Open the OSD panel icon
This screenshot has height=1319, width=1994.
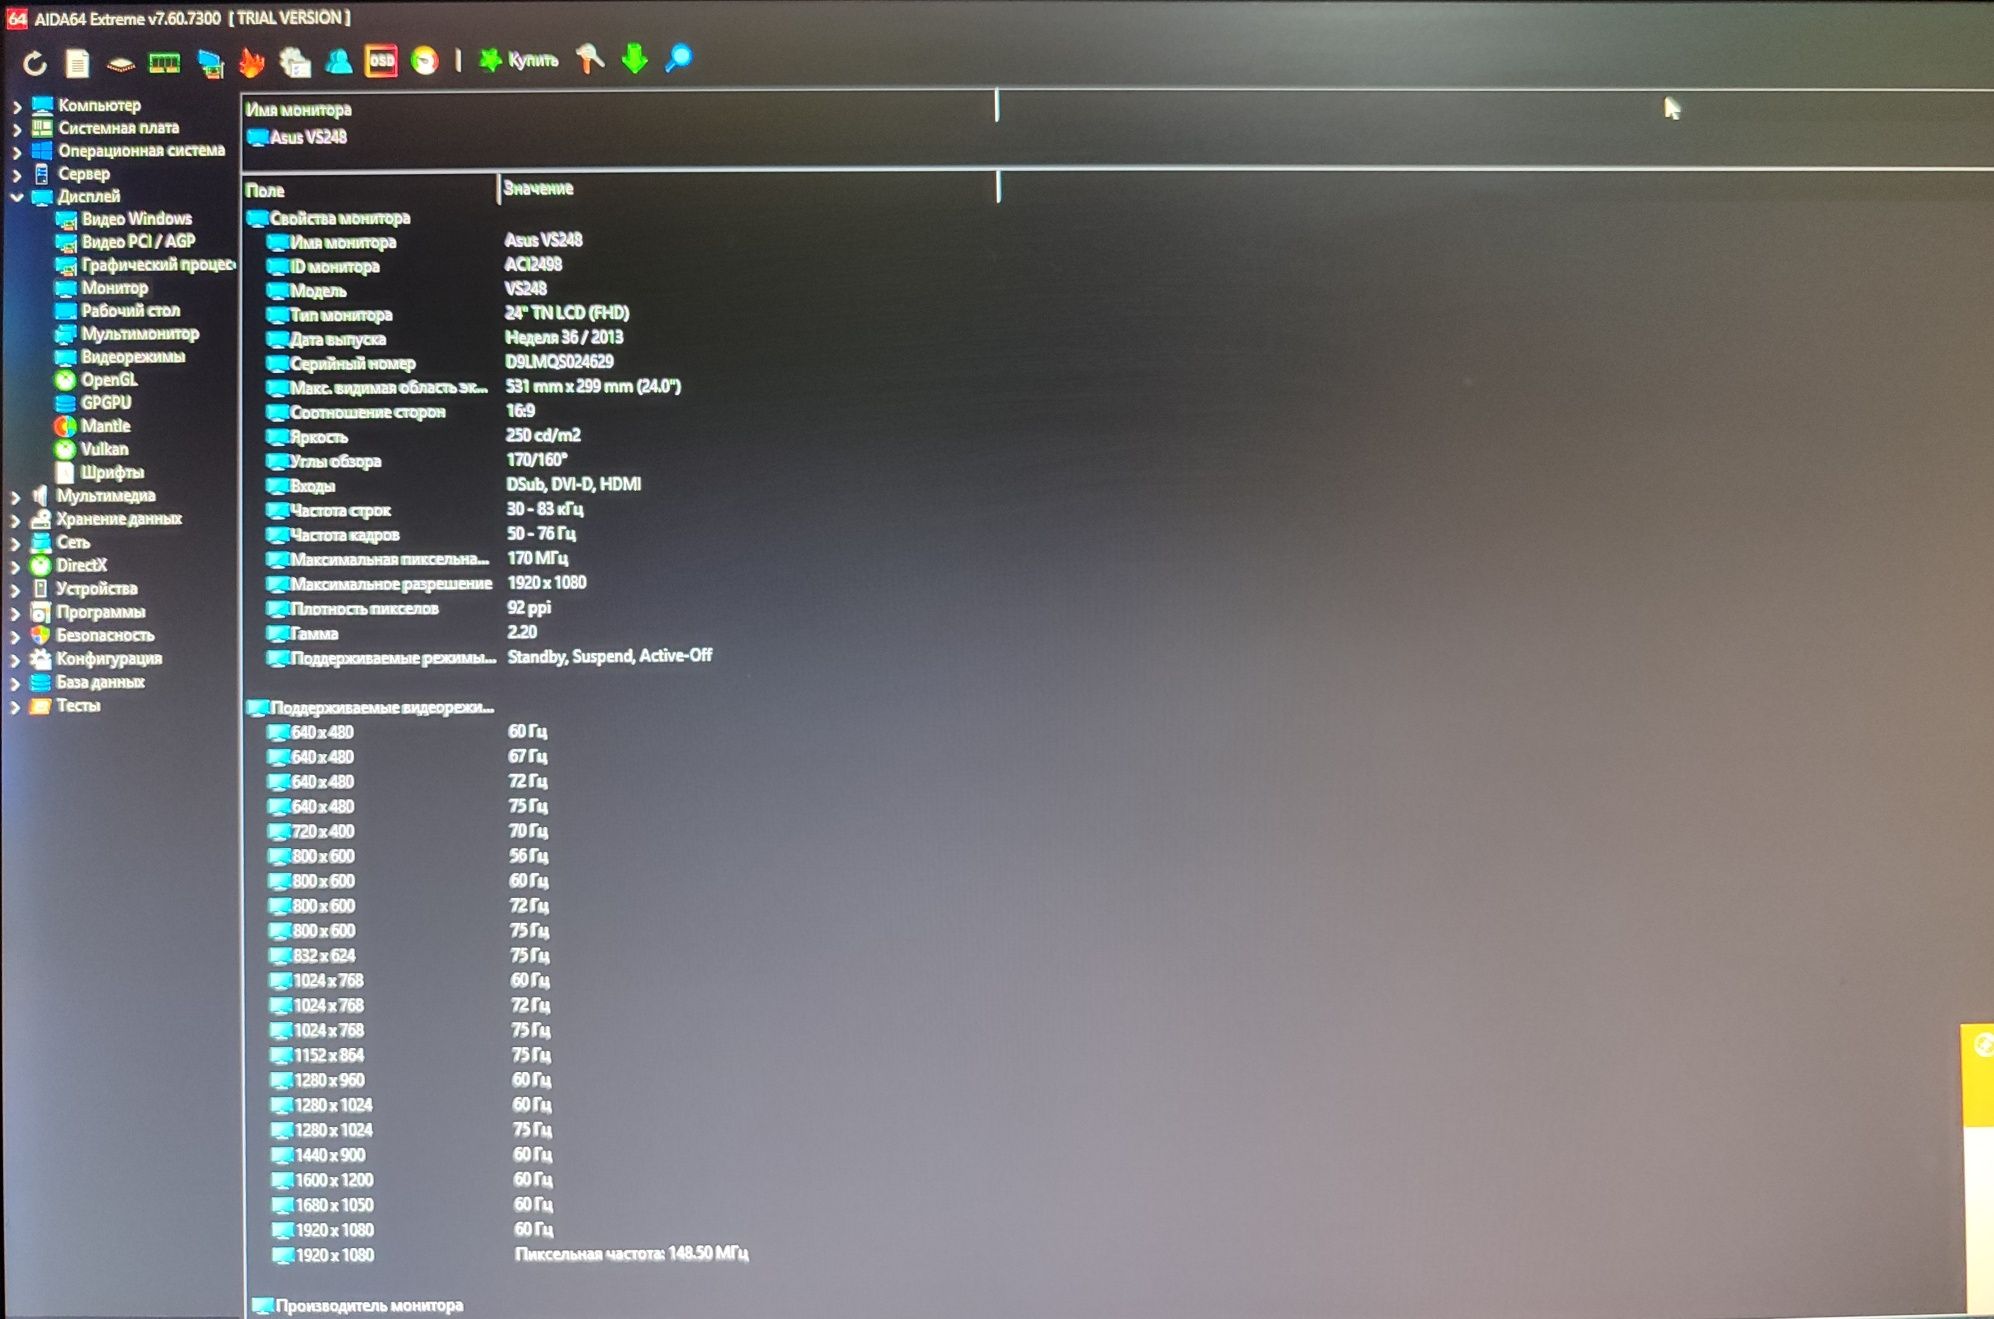tap(381, 61)
